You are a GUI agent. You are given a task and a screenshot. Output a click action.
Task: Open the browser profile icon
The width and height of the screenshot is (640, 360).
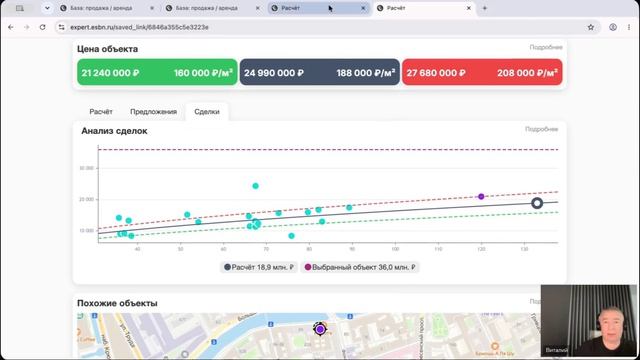tap(613, 27)
